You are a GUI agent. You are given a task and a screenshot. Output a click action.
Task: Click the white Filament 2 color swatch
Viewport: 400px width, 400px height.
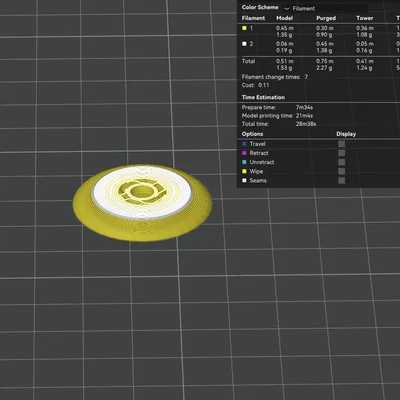pyautogui.click(x=244, y=44)
